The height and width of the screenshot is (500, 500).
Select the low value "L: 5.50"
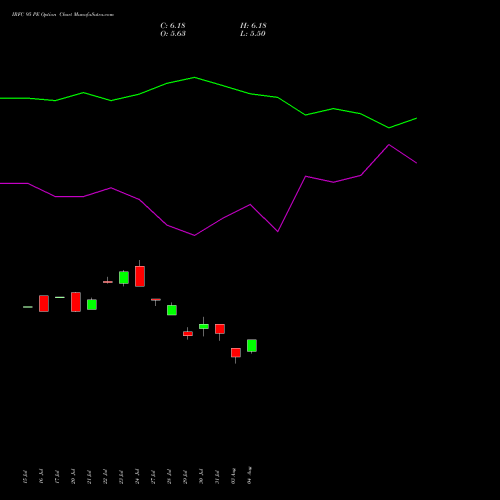pyautogui.click(x=253, y=34)
